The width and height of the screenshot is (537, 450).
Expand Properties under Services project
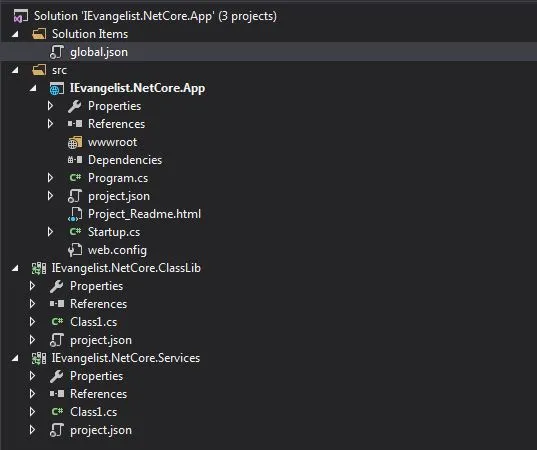click(33, 376)
